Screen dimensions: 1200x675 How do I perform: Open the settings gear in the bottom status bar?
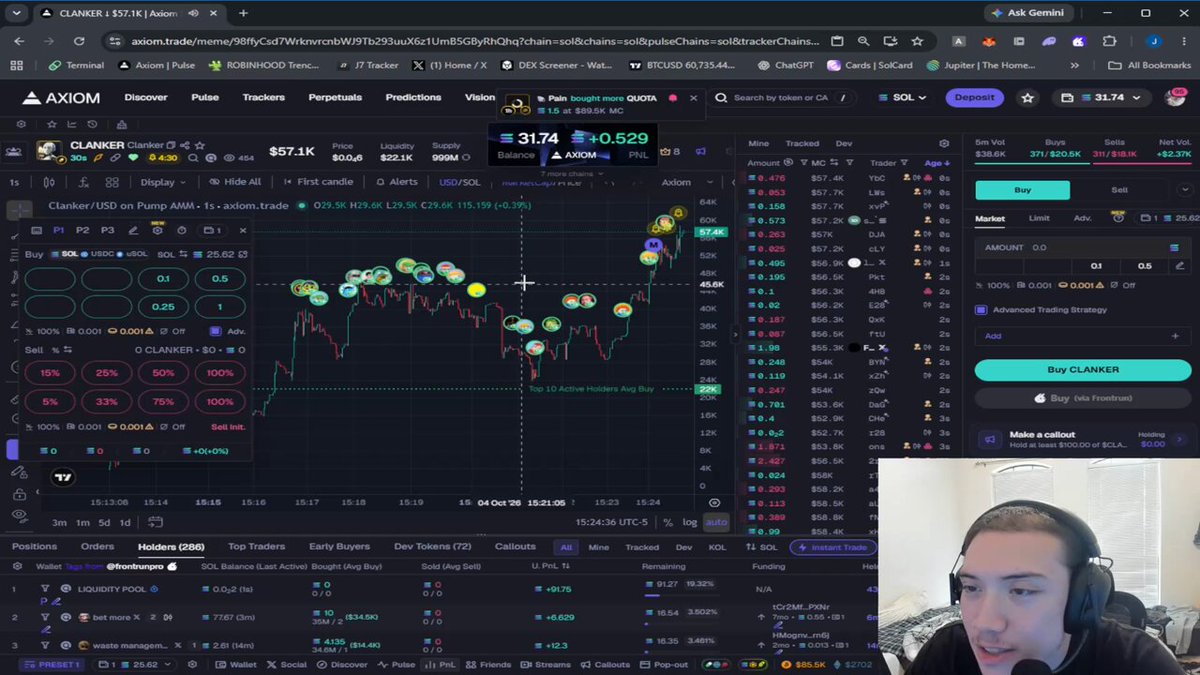[192, 664]
